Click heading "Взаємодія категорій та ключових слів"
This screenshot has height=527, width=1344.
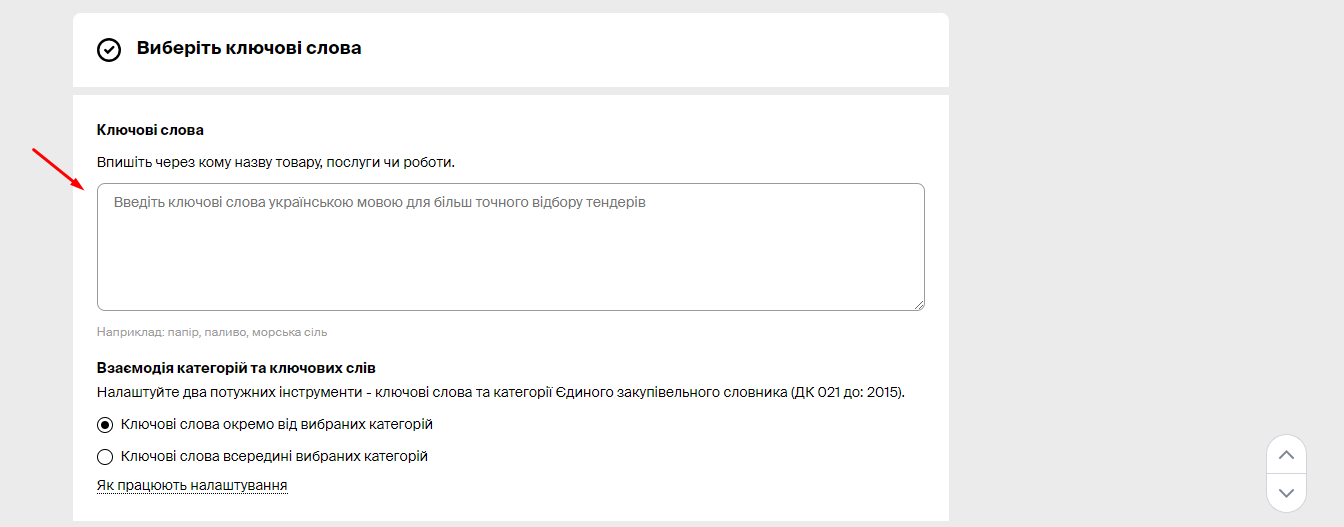[x=236, y=368]
